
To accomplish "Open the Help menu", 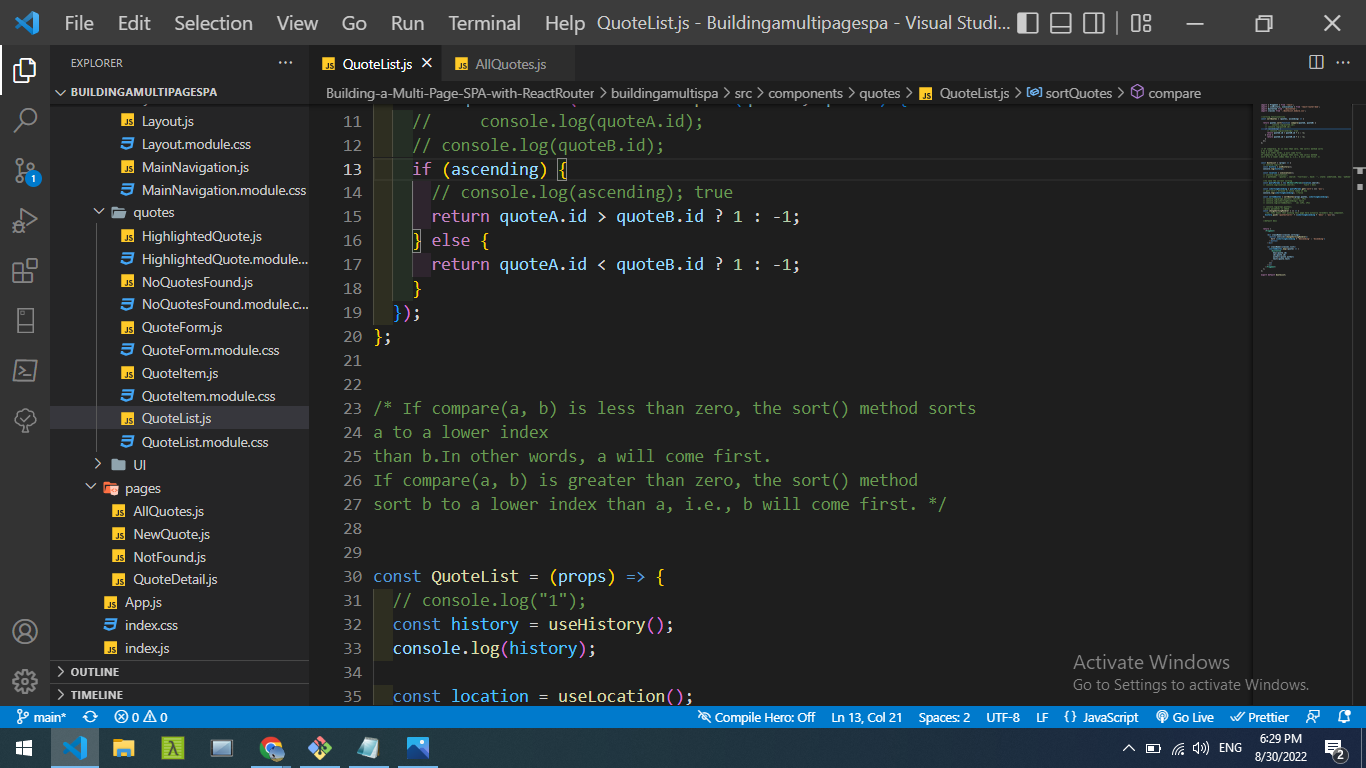I will pyautogui.click(x=565, y=23).
